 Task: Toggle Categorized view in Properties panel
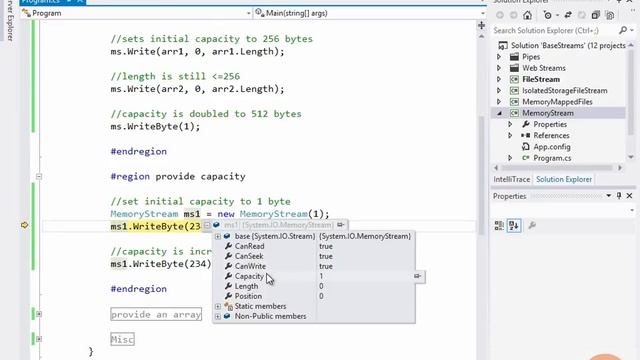coord(499,226)
